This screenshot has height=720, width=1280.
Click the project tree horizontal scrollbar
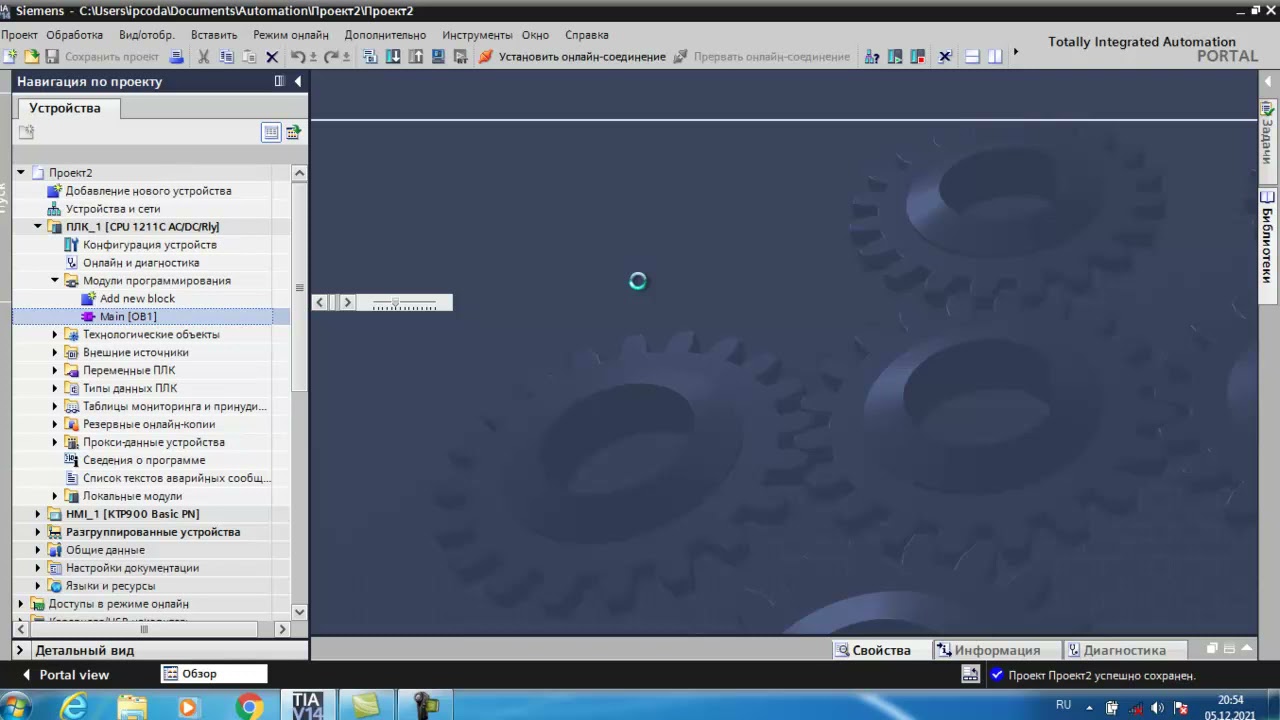(143, 629)
